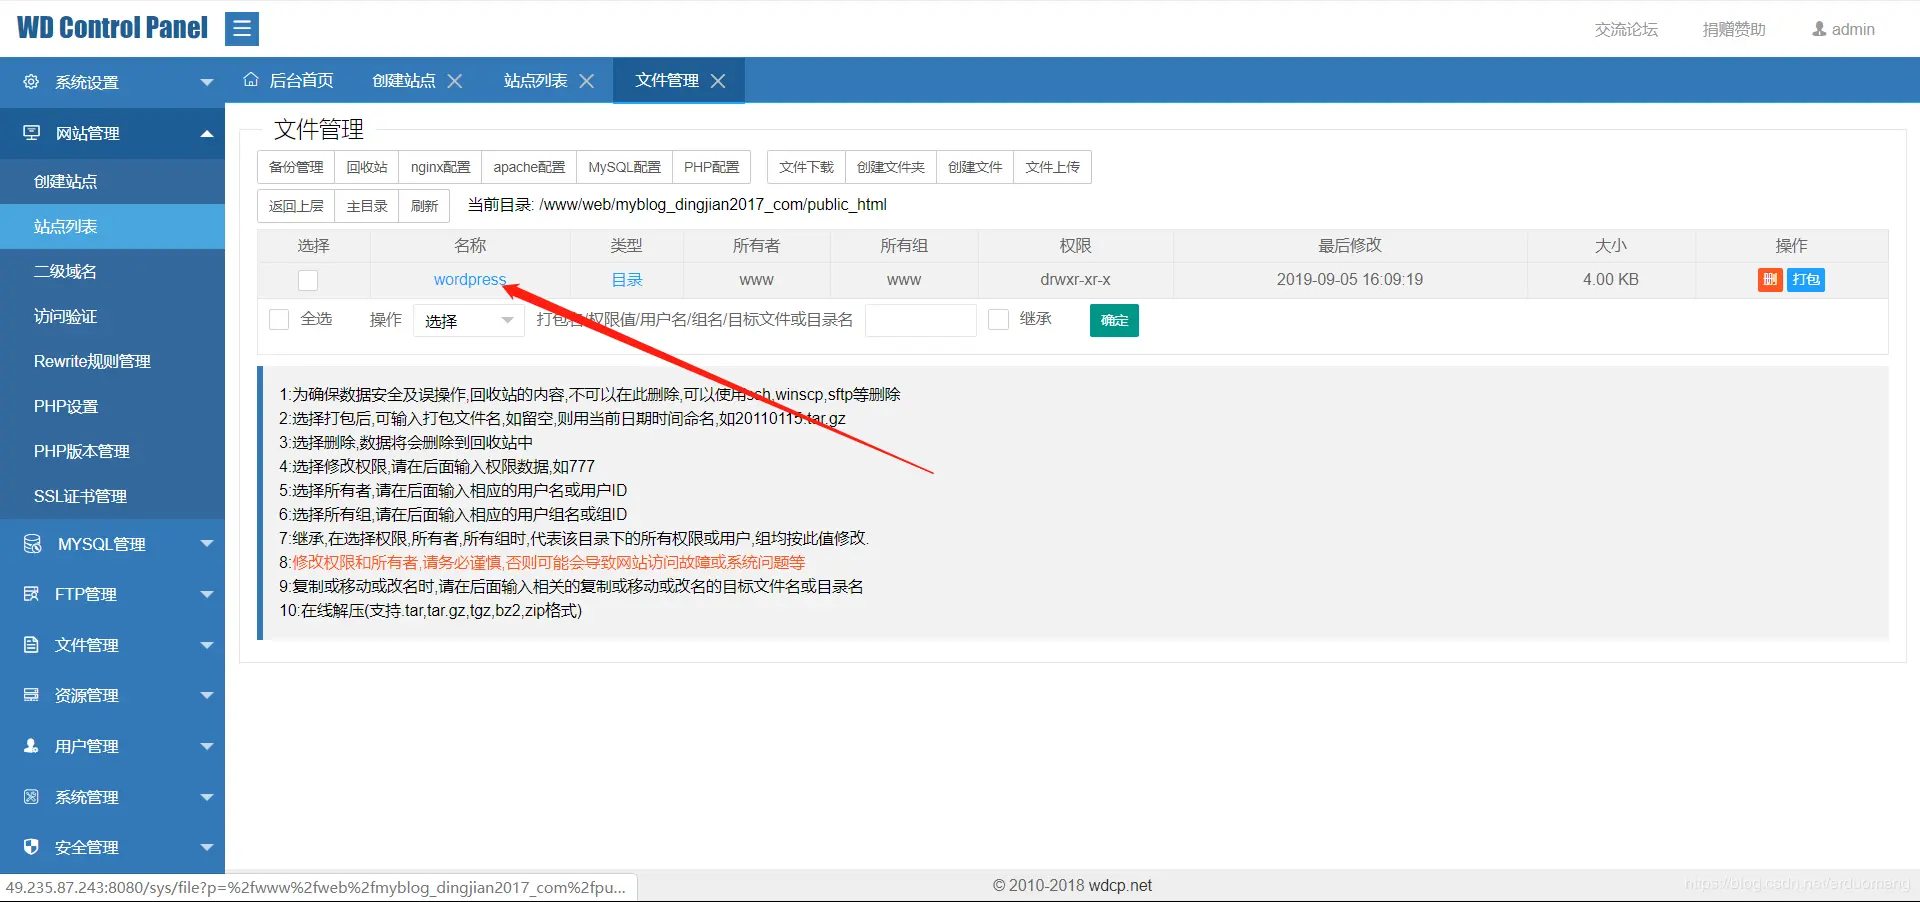Expand 安全管理 using its arrow
This screenshot has width=1920, height=902.
pos(207,847)
